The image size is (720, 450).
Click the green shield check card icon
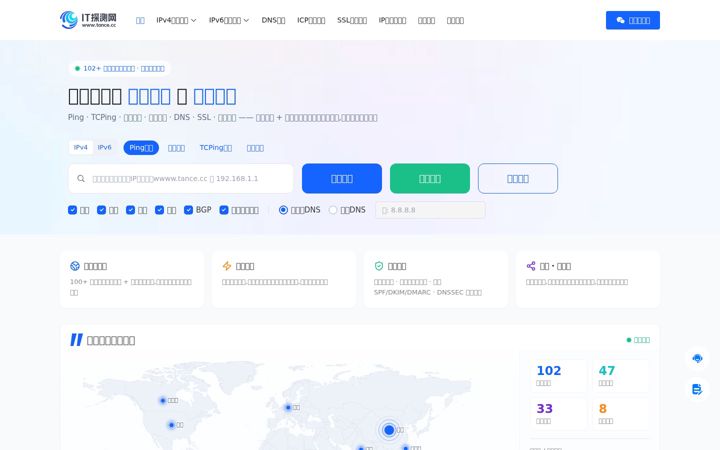tap(379, 266)
